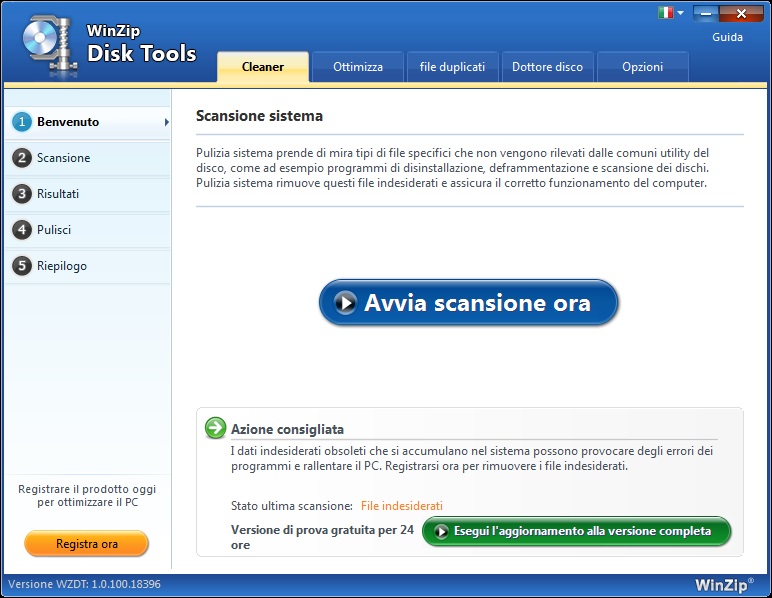Upgrade via Esegui l'aggiornamento alla versione completa
Image resolution: width=772 pixels, height=598 pixels.
[577, 531]
